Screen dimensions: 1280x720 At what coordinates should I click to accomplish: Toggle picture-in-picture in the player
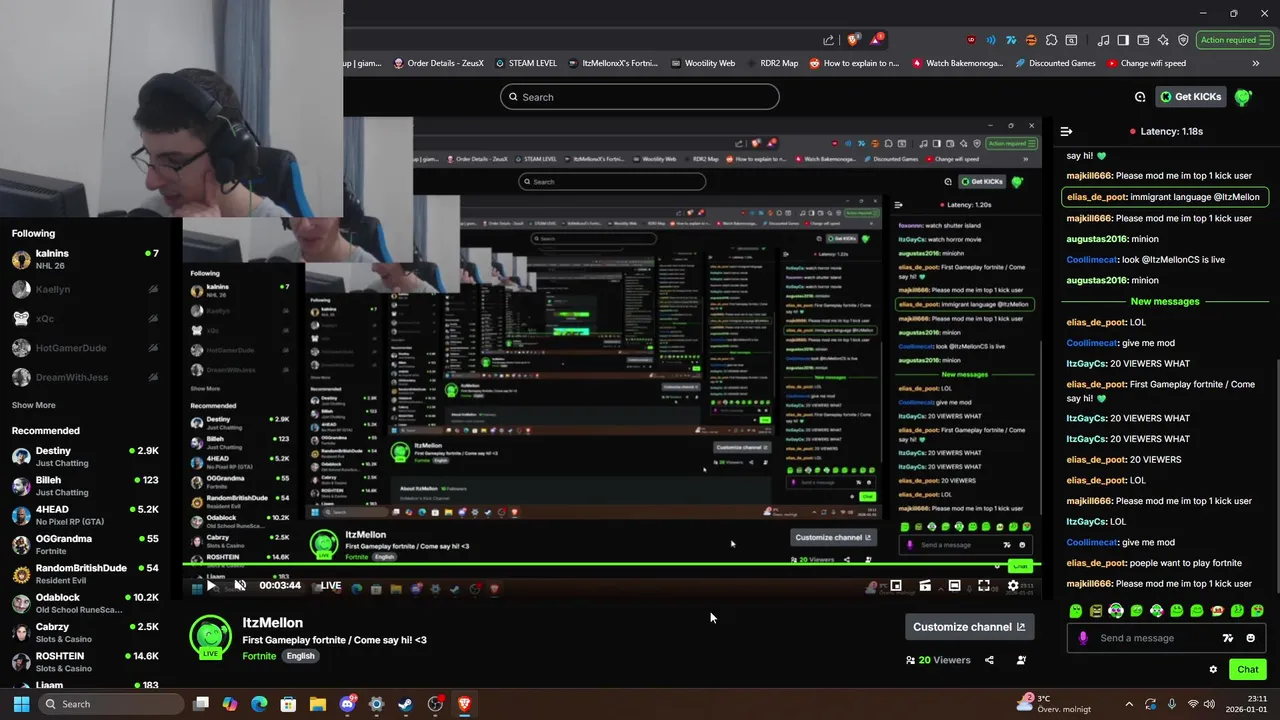[896, 586]
